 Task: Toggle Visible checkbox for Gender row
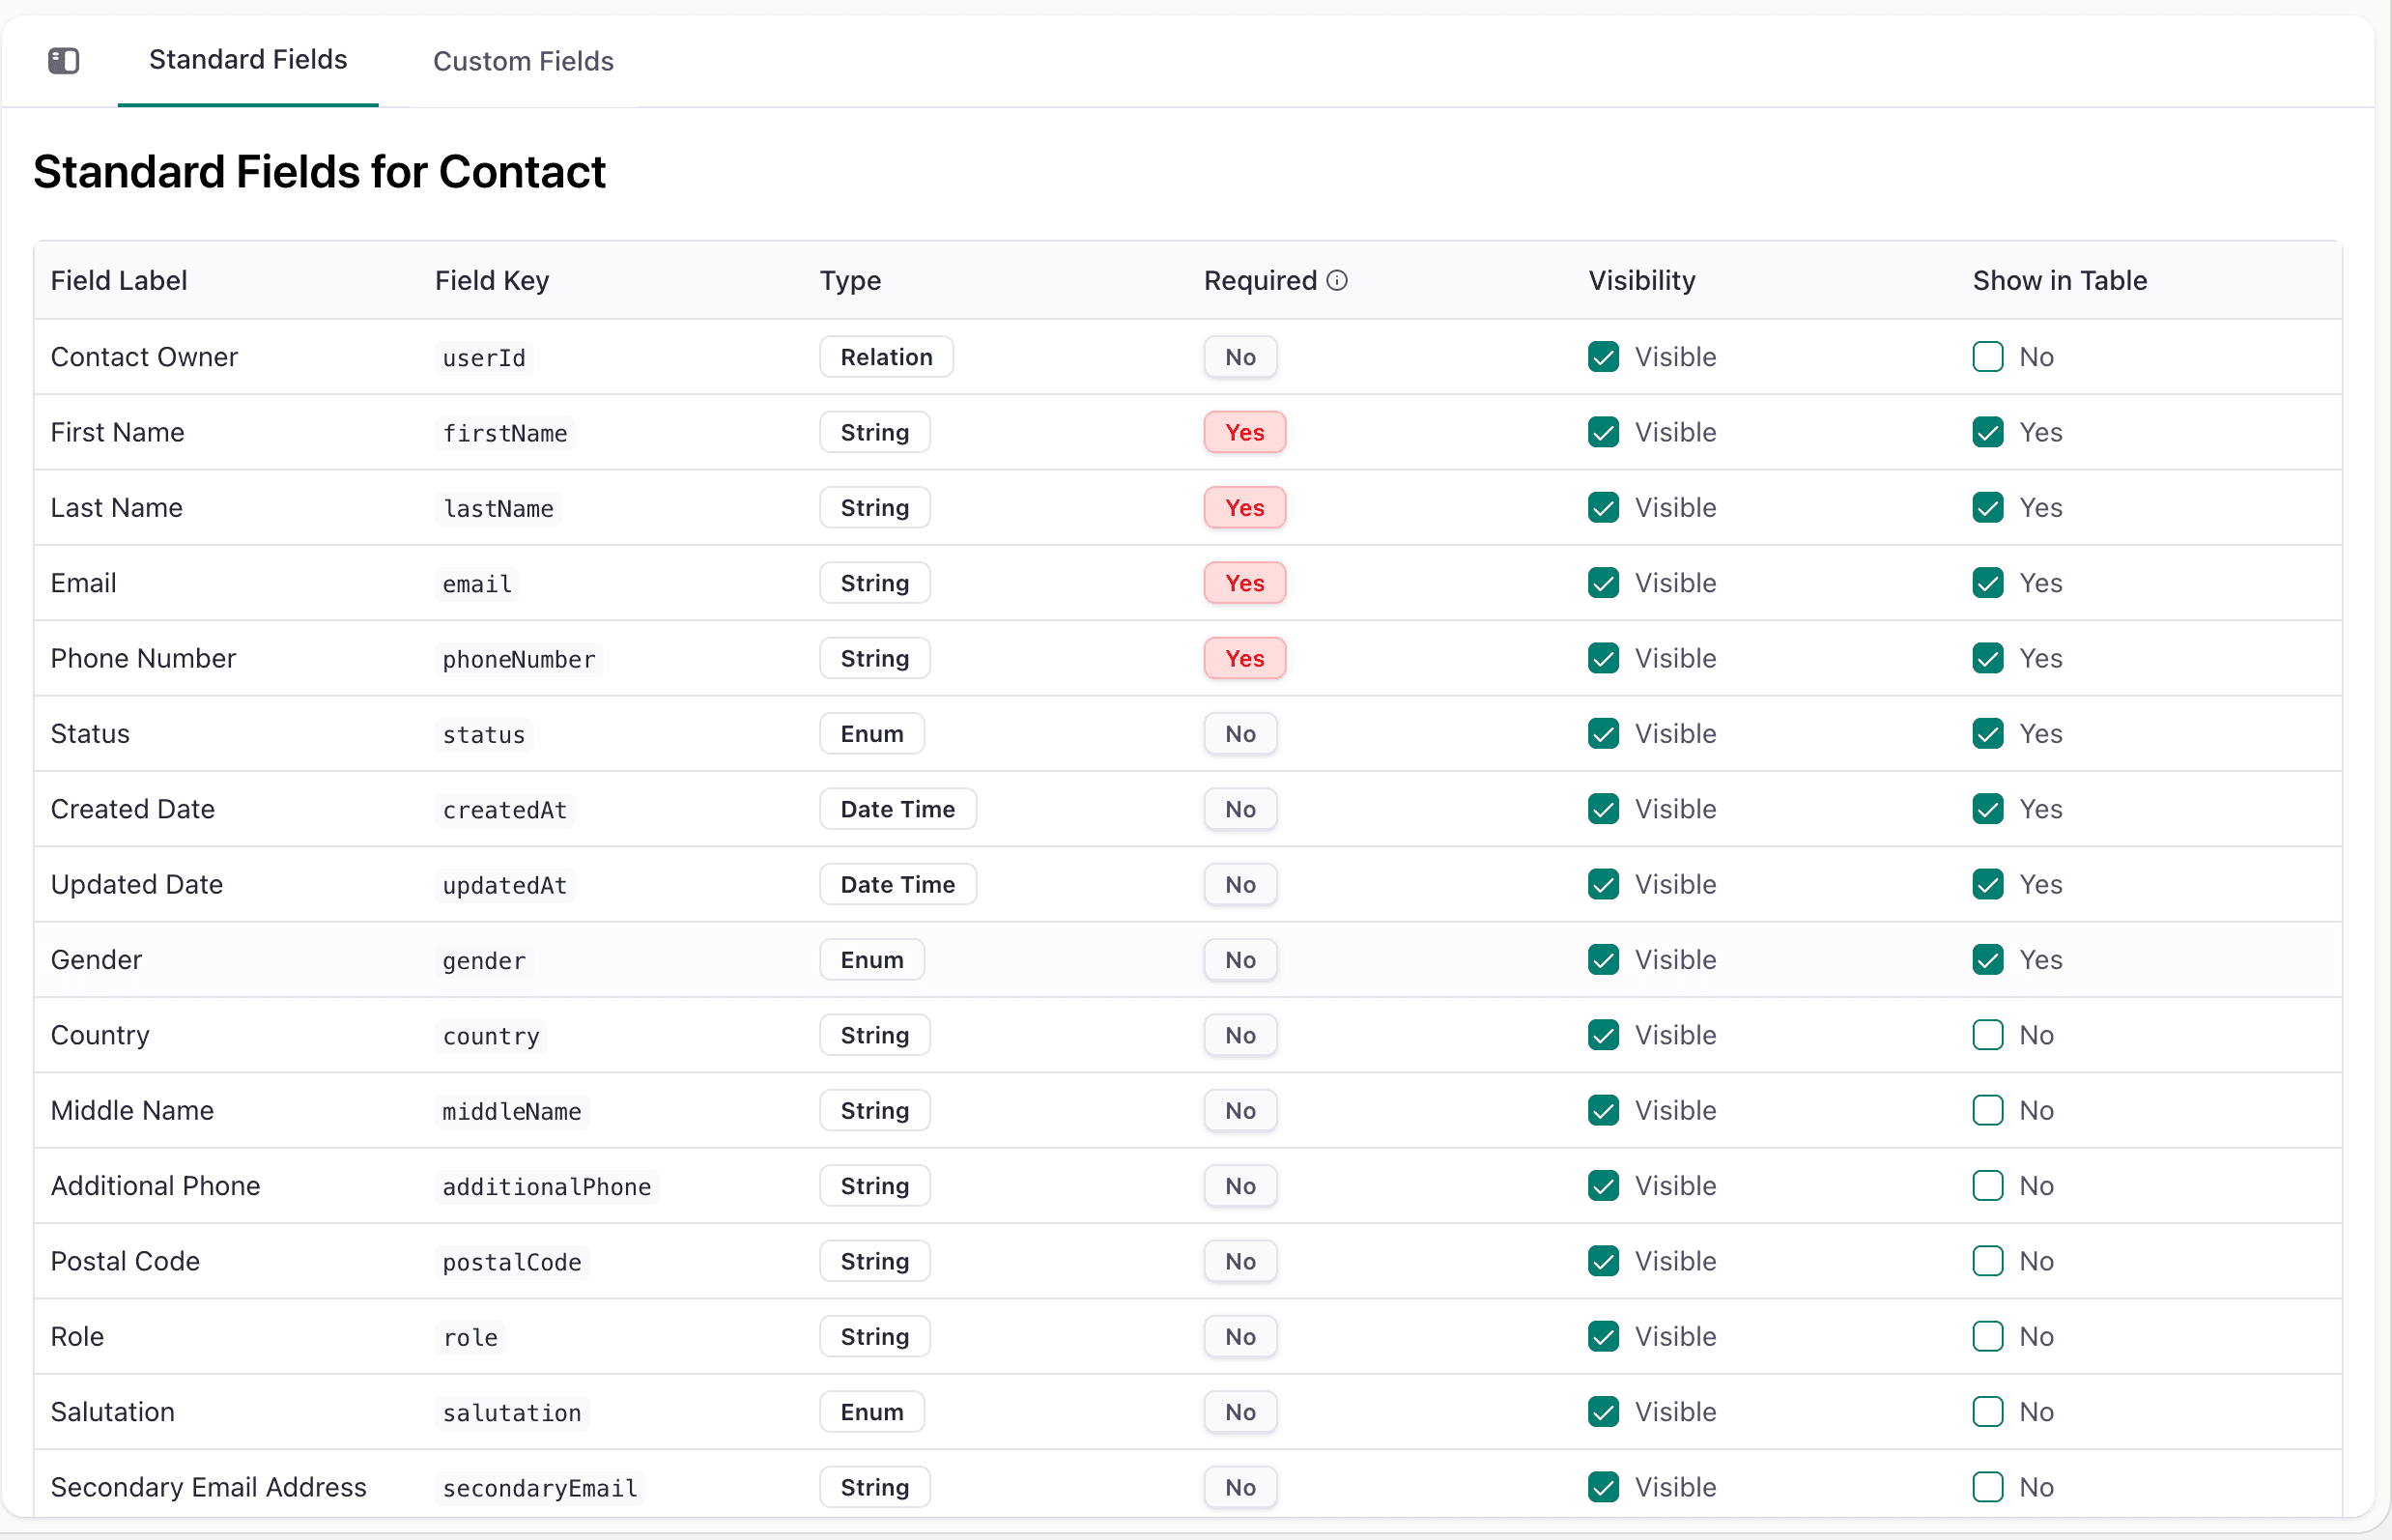click(x=1603, y=960)
